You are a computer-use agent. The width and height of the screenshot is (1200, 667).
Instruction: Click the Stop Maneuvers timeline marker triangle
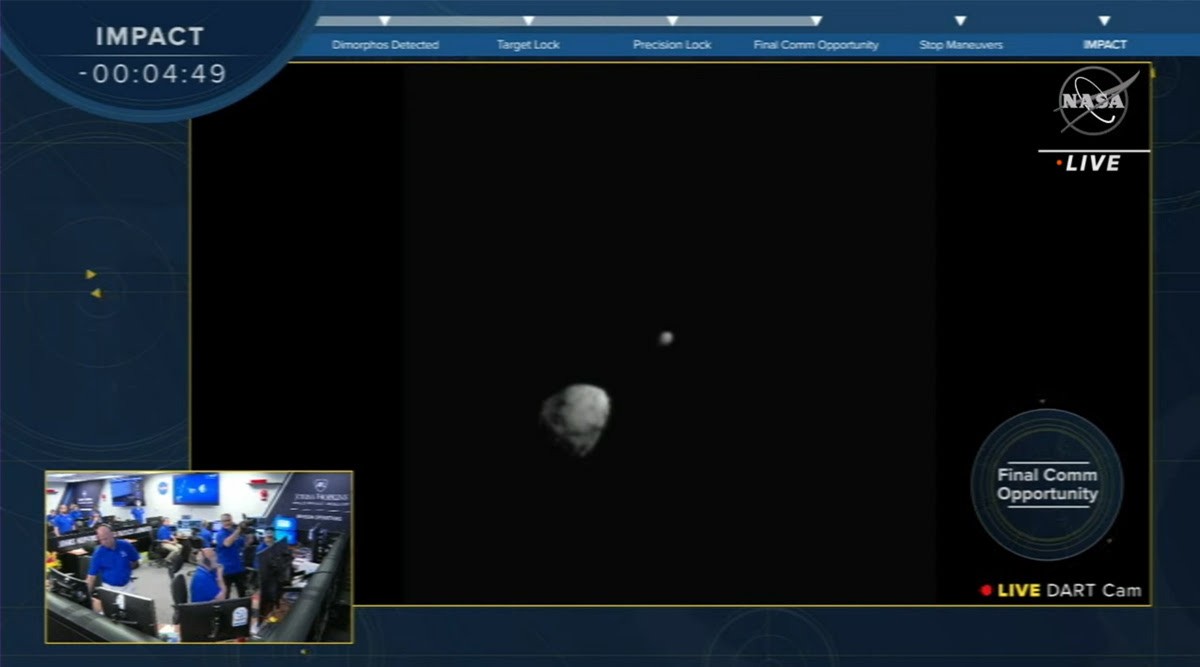point(960,21)
